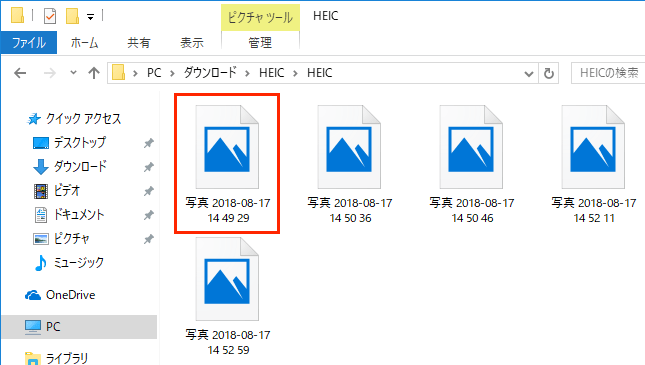Open the ファイル ribbon tab
This screenshot has height=365, width=645.
pyautogui.click(x=29, y=42)
